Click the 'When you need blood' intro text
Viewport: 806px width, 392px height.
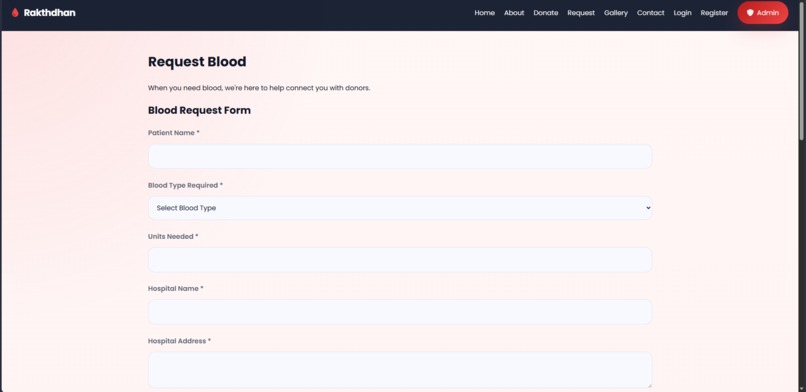[x=259, y=88]
